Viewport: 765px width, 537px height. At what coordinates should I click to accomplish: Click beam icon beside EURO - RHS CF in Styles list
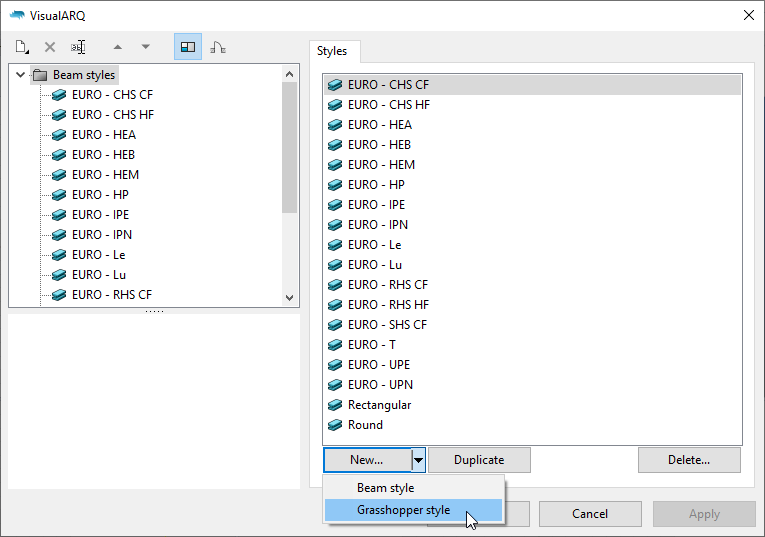(x=335, y=285)
